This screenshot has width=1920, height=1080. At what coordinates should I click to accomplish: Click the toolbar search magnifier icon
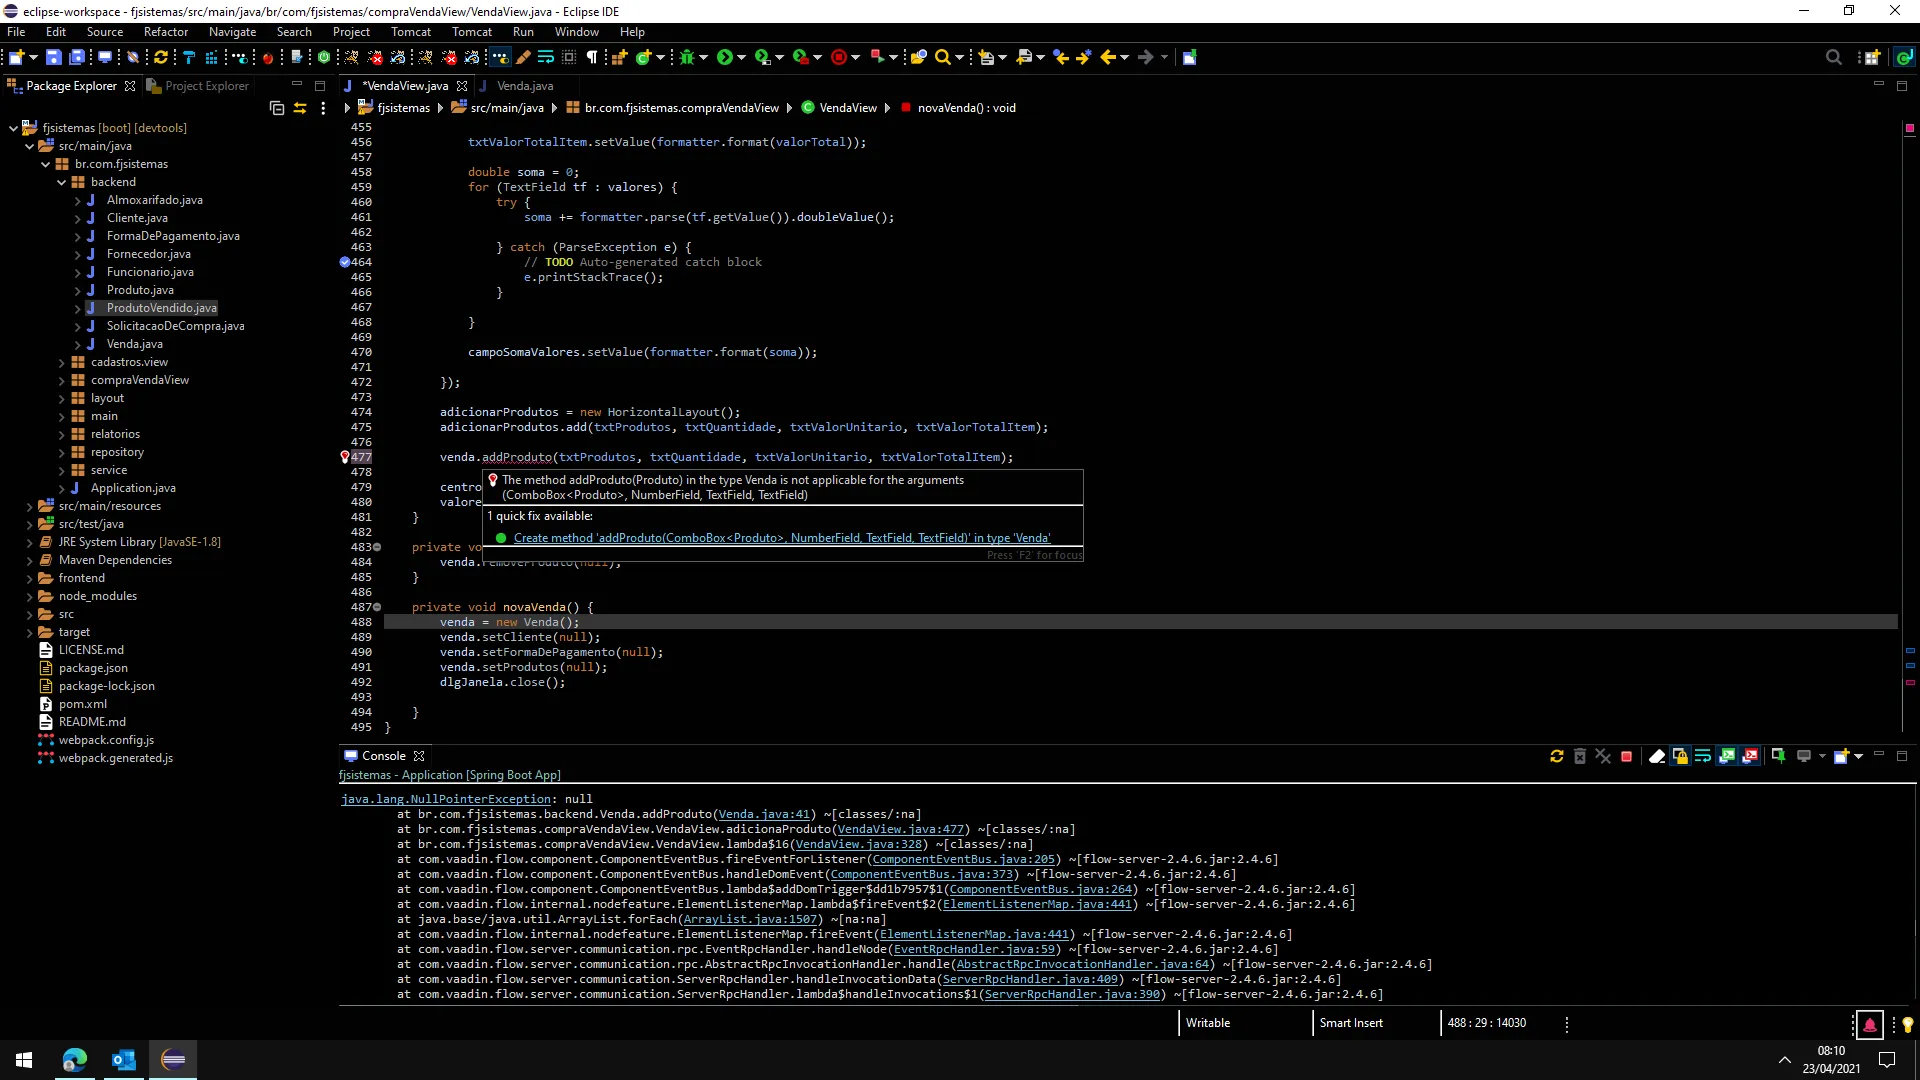[942, 57]
